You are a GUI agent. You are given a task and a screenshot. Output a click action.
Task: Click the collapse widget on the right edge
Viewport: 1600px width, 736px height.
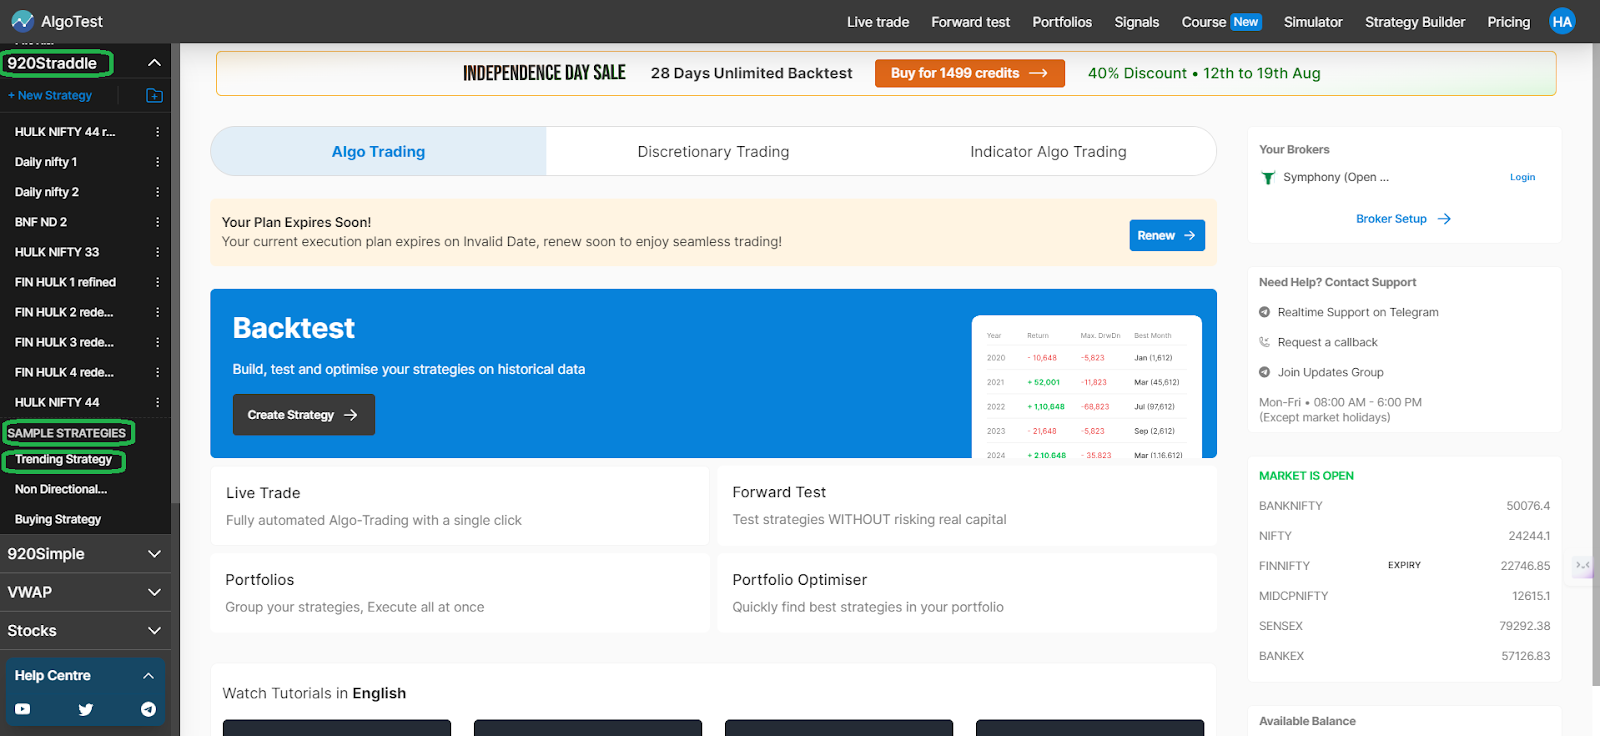1582,565
